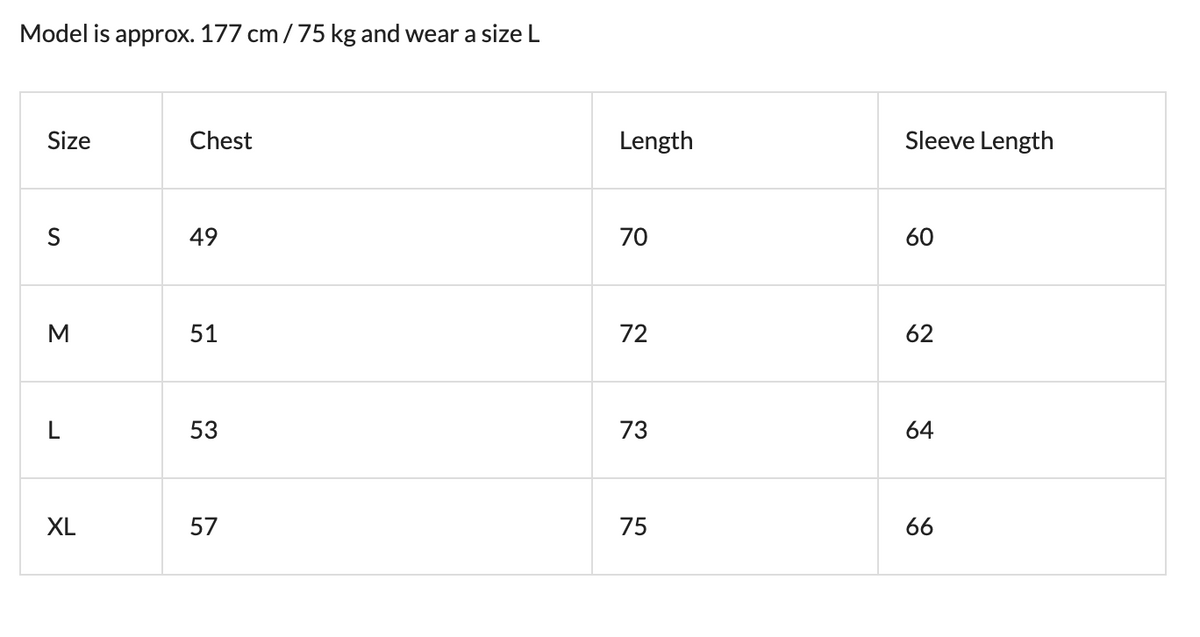Click length value 73 in L row
This screenshot has width=1200, height=637.
pos(633,431)
